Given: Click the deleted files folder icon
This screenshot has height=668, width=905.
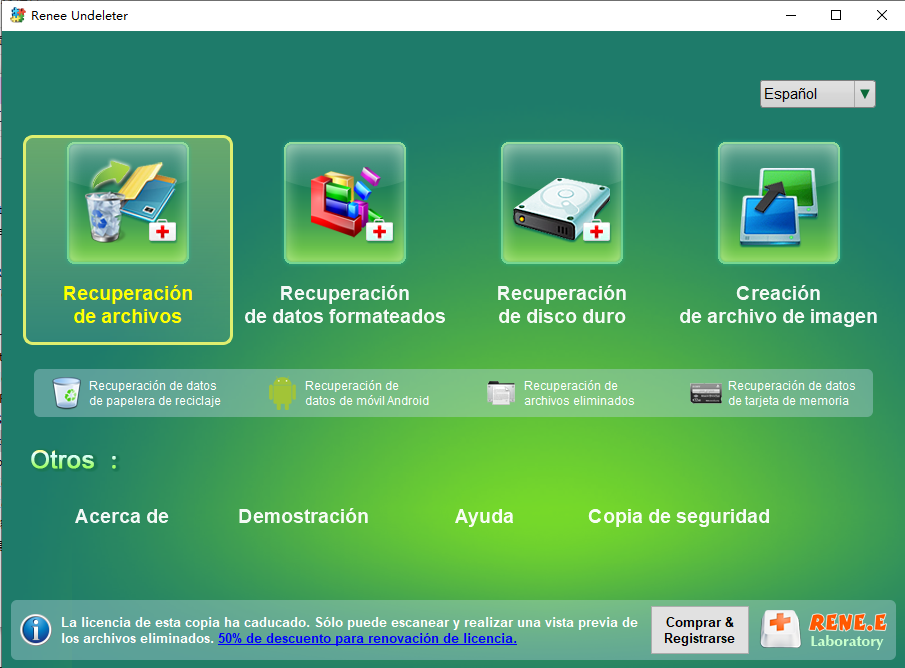Looking at the screenshot, I should [500, 393].
